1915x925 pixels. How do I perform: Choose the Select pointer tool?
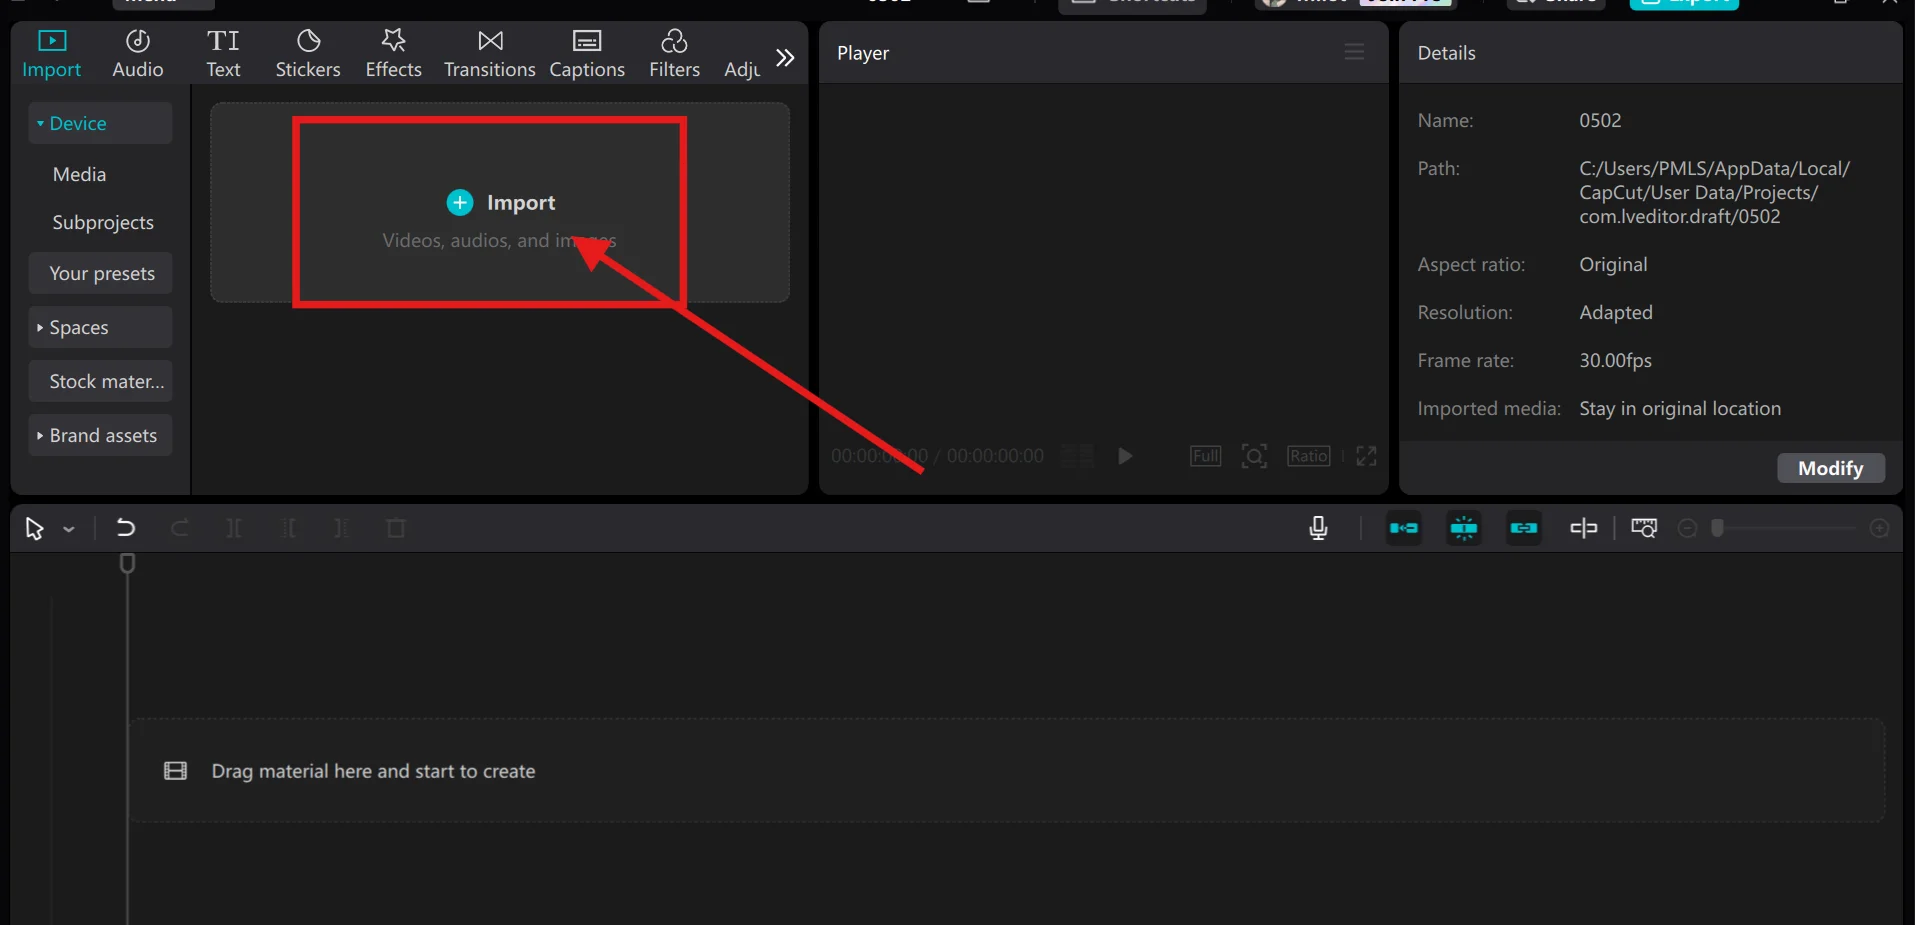coord(34,528)
